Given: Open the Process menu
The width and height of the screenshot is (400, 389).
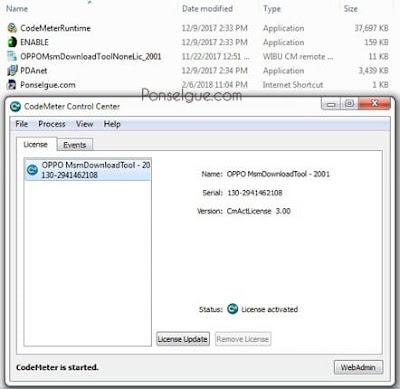Looking at the screenshot, I should pyautogui.click(x=52, y=124).
